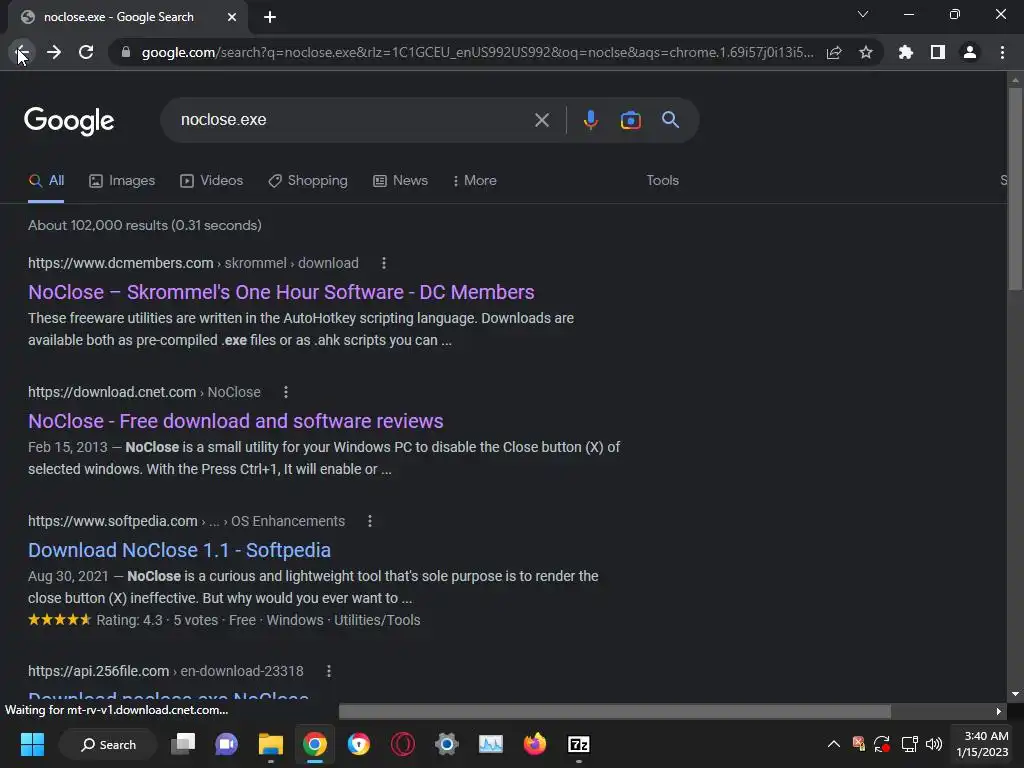This screenshot has width=1024, height=768.
Task: Show hidden system tray icons
Action: (x=834, y=744)
